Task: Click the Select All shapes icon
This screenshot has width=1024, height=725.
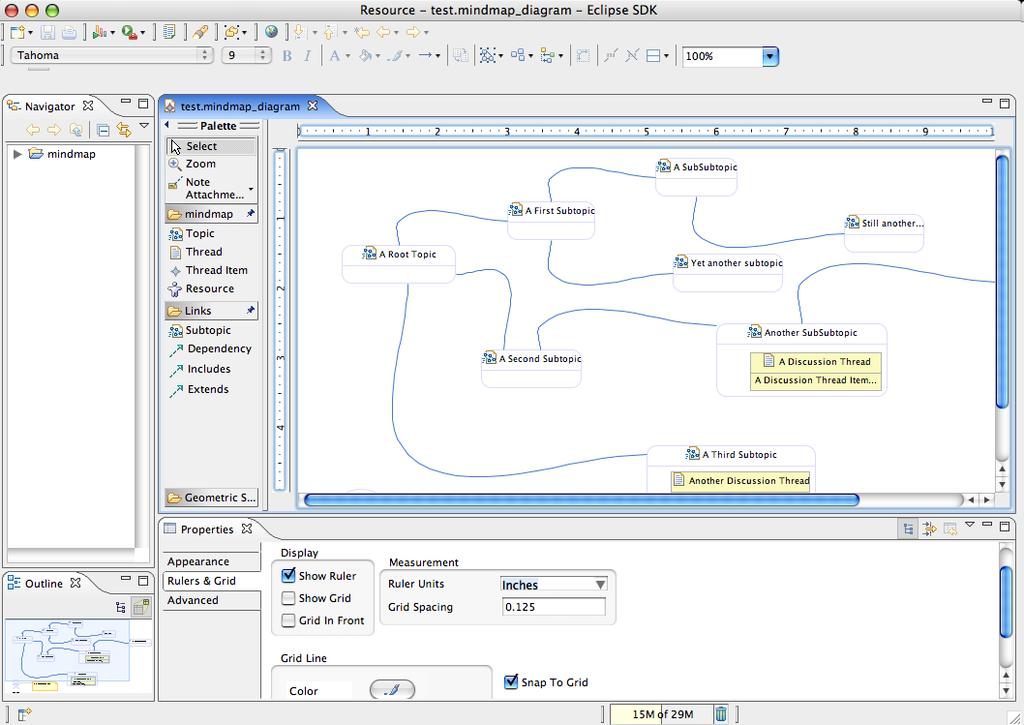Action: pyautogui.click(x=487, y=56)
